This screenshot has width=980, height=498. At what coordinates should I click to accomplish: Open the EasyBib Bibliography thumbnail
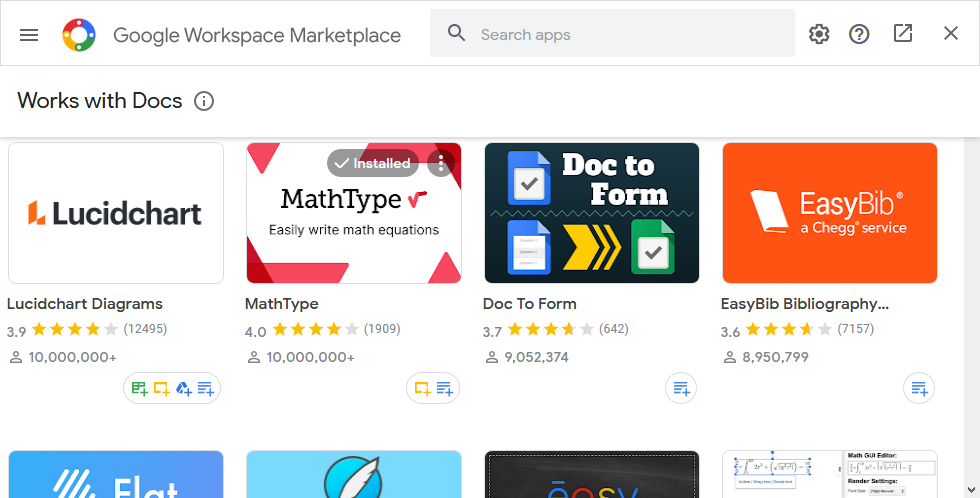pyautogui.click(x=829, y=213)
